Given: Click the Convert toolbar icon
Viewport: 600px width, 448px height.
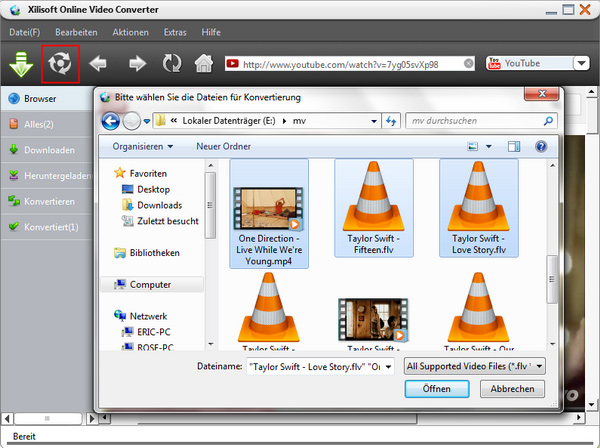Looking at the screenshot, I should pyautogui.click(x=60, y=64).
